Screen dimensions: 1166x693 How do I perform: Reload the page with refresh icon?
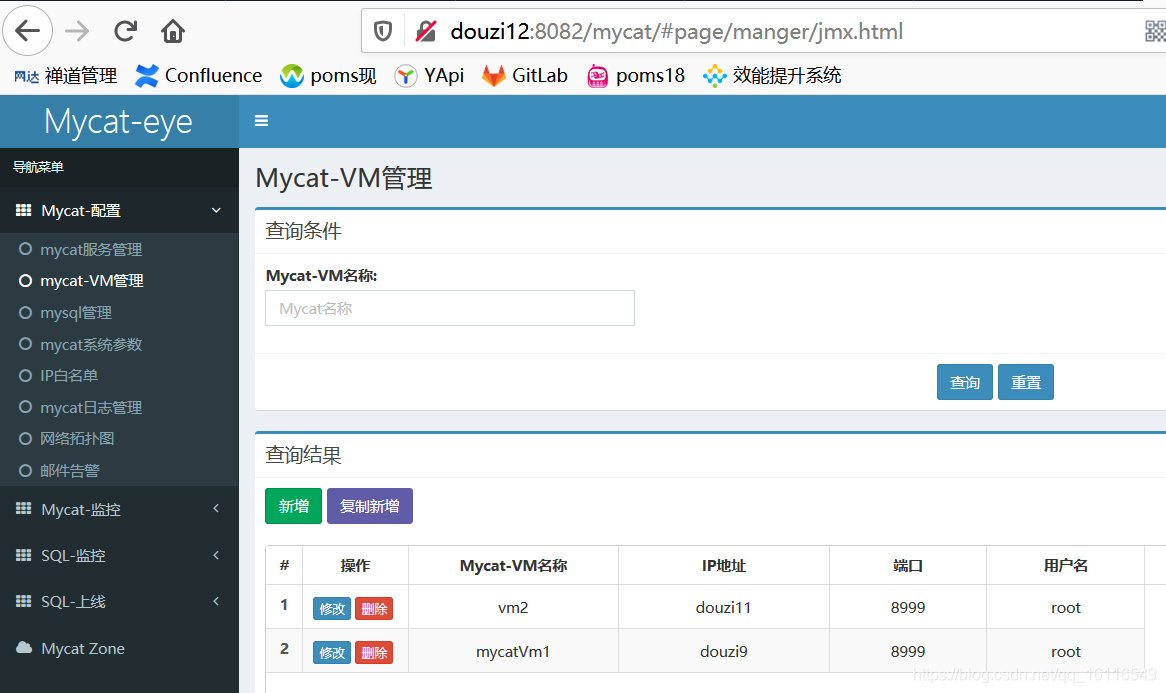coord(125,31)
